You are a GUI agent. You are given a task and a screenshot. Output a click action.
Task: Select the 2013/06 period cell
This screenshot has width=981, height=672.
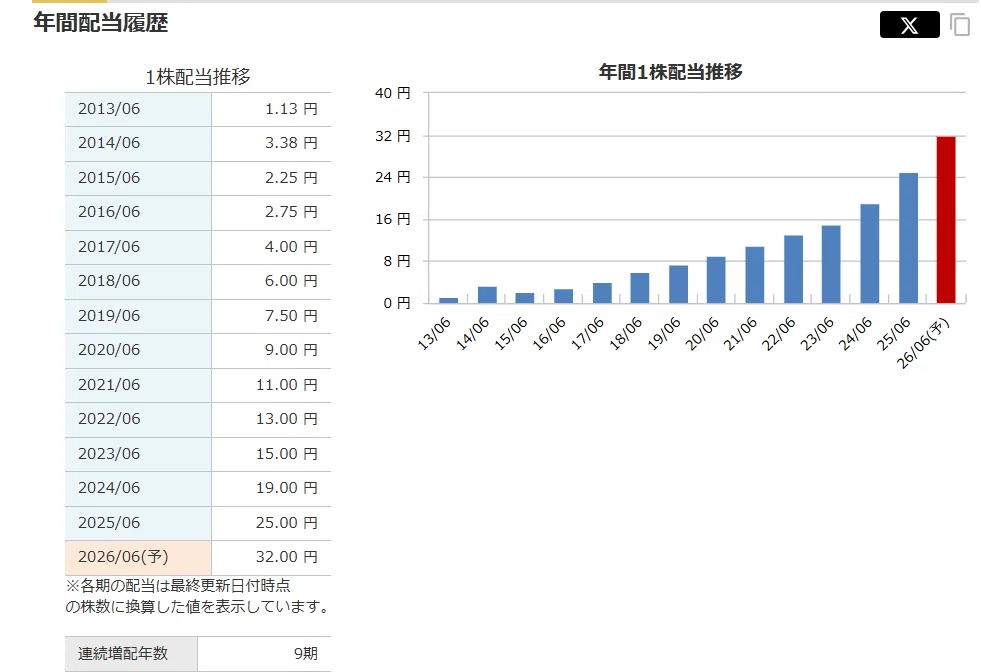point(138,109)
